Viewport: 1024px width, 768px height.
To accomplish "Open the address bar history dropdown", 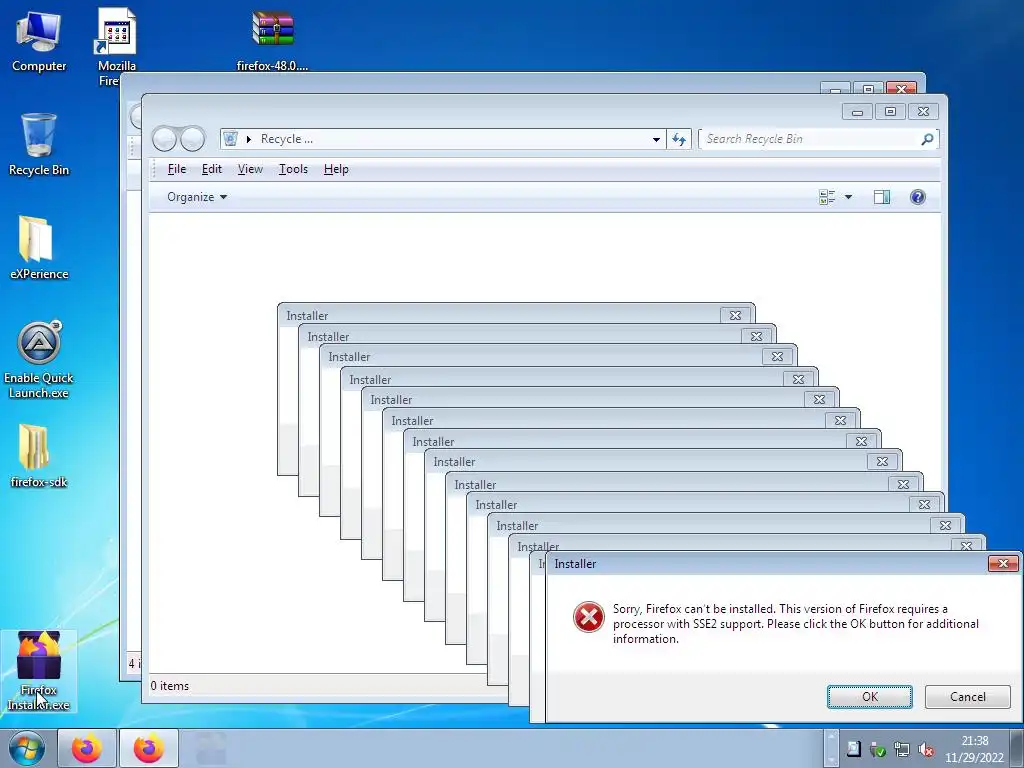I will click(x=656, y=139).
